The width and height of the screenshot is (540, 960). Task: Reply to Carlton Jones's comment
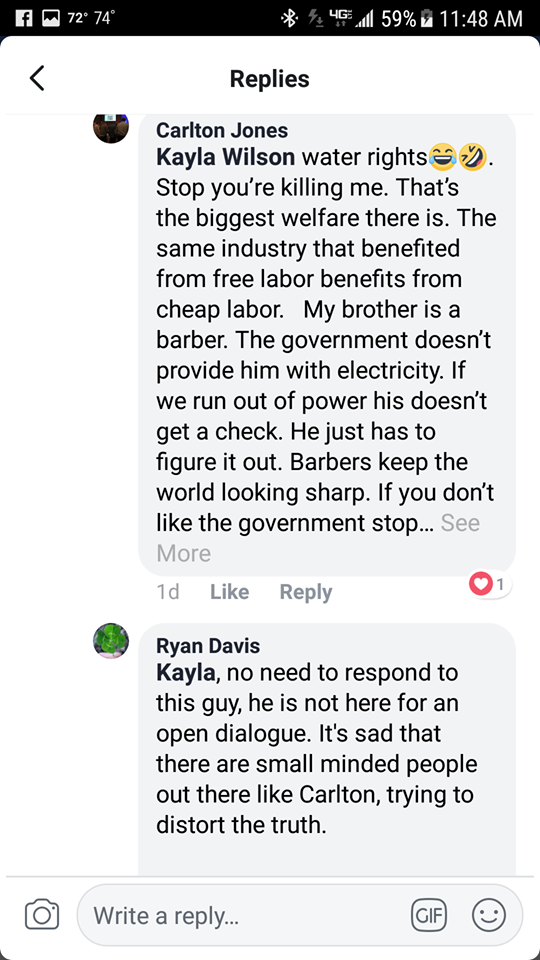coord(306,592)
